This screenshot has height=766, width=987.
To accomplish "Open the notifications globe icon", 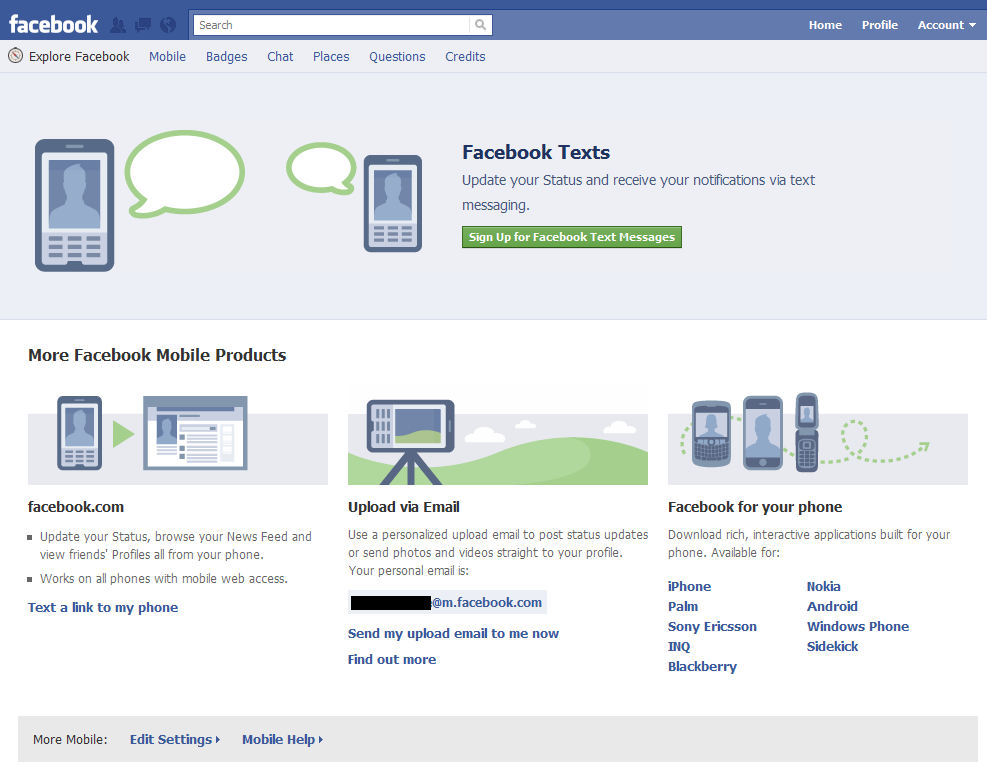I will [x=168, y=25].
